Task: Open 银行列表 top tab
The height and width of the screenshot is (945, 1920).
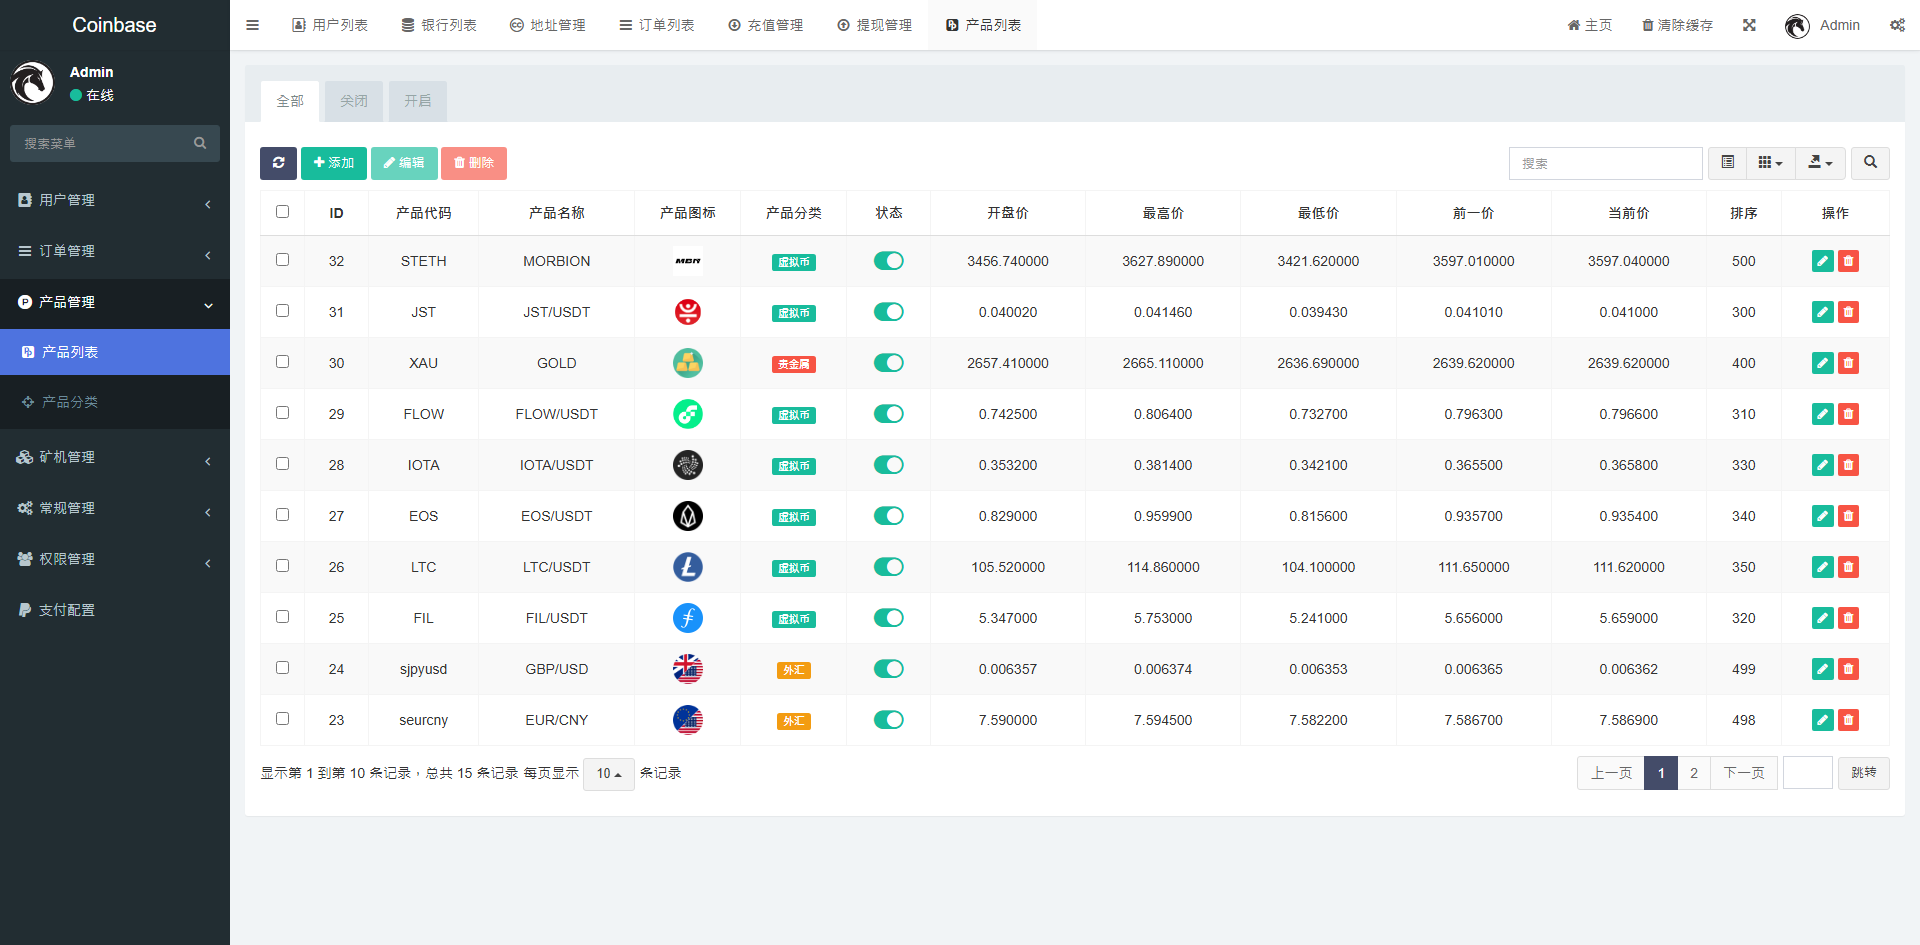Action: [439, 25]
